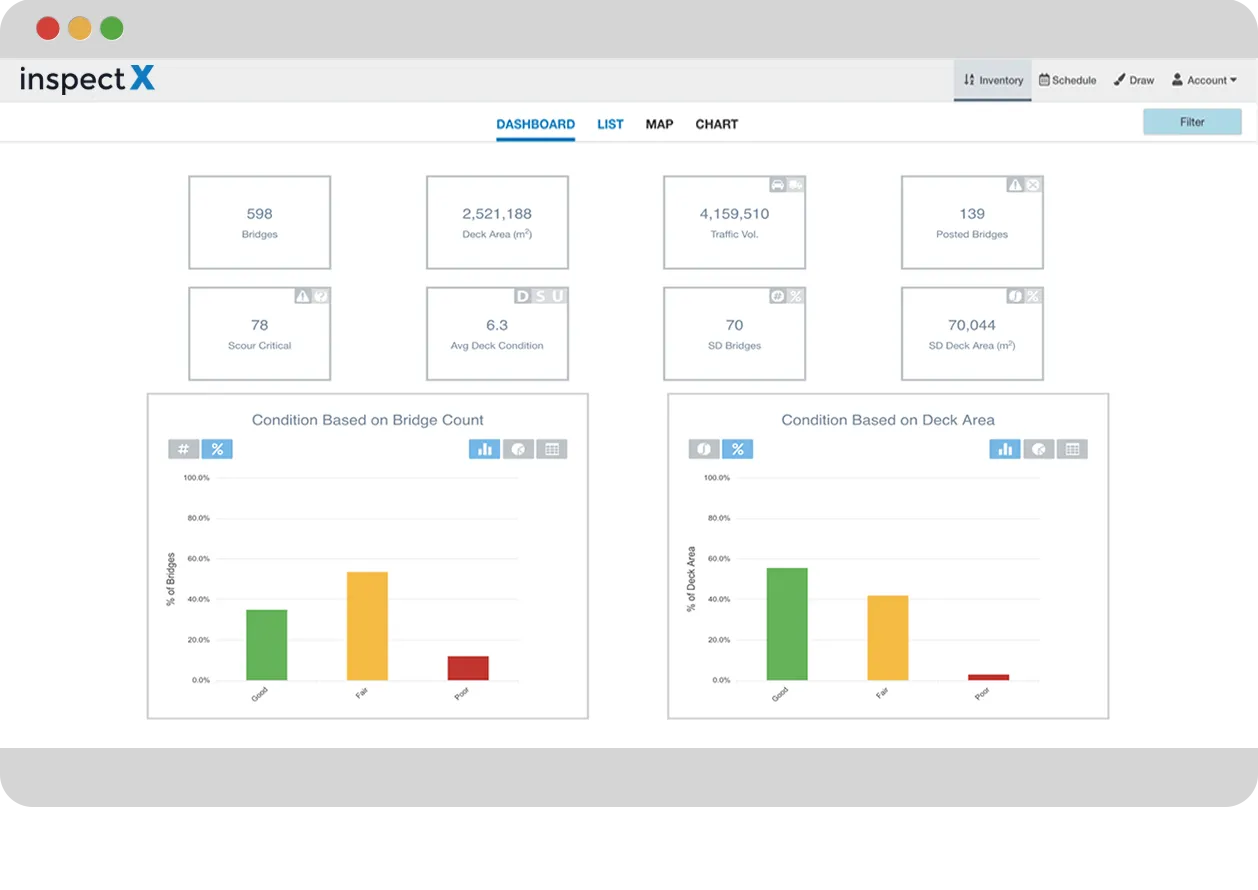Switch the SD Bridges card to percent view
Screen dimensions: 1258x890
795,296
